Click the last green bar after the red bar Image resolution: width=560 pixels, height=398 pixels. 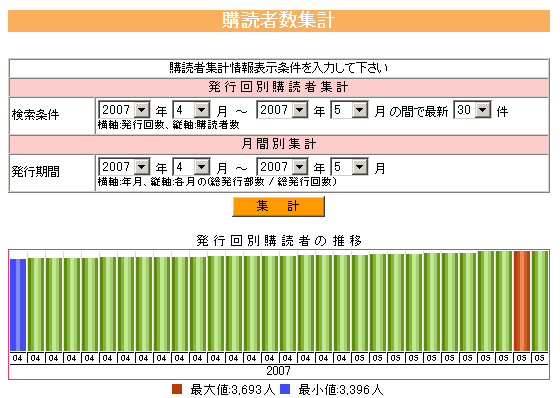pyautogui.click(x=540, y=301)
